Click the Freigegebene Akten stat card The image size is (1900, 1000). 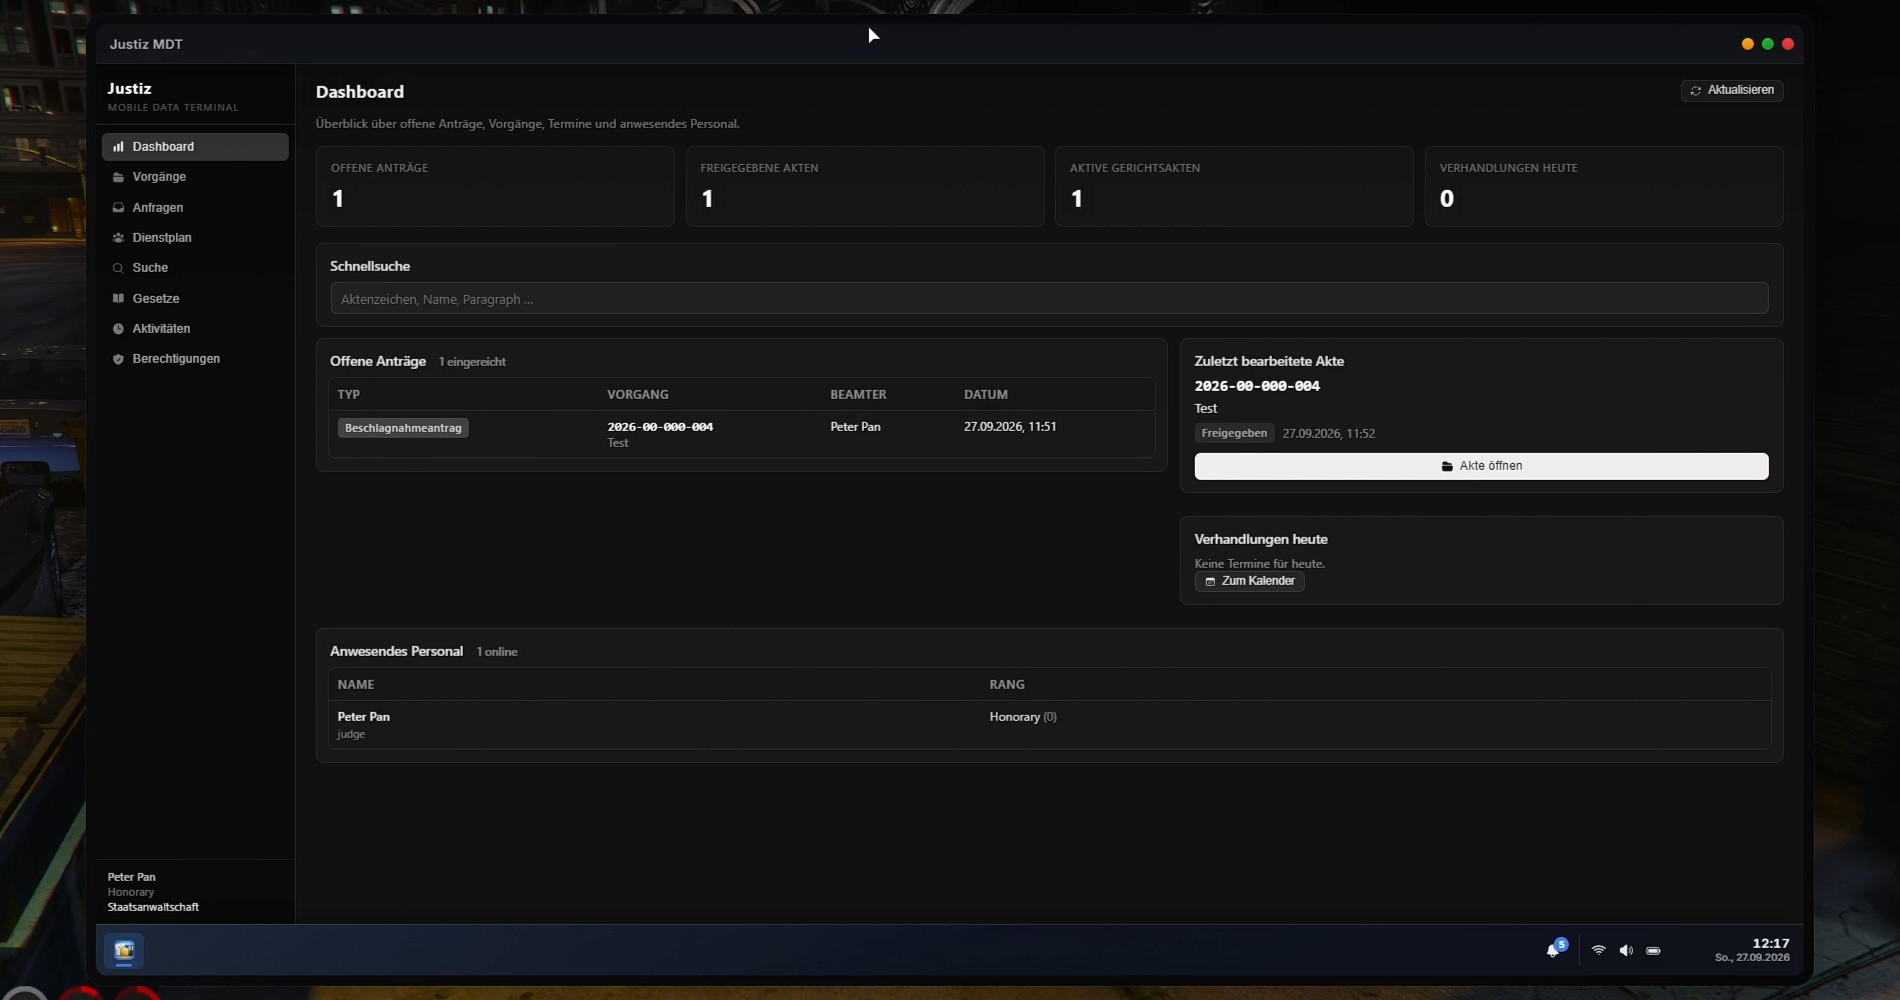865,187
